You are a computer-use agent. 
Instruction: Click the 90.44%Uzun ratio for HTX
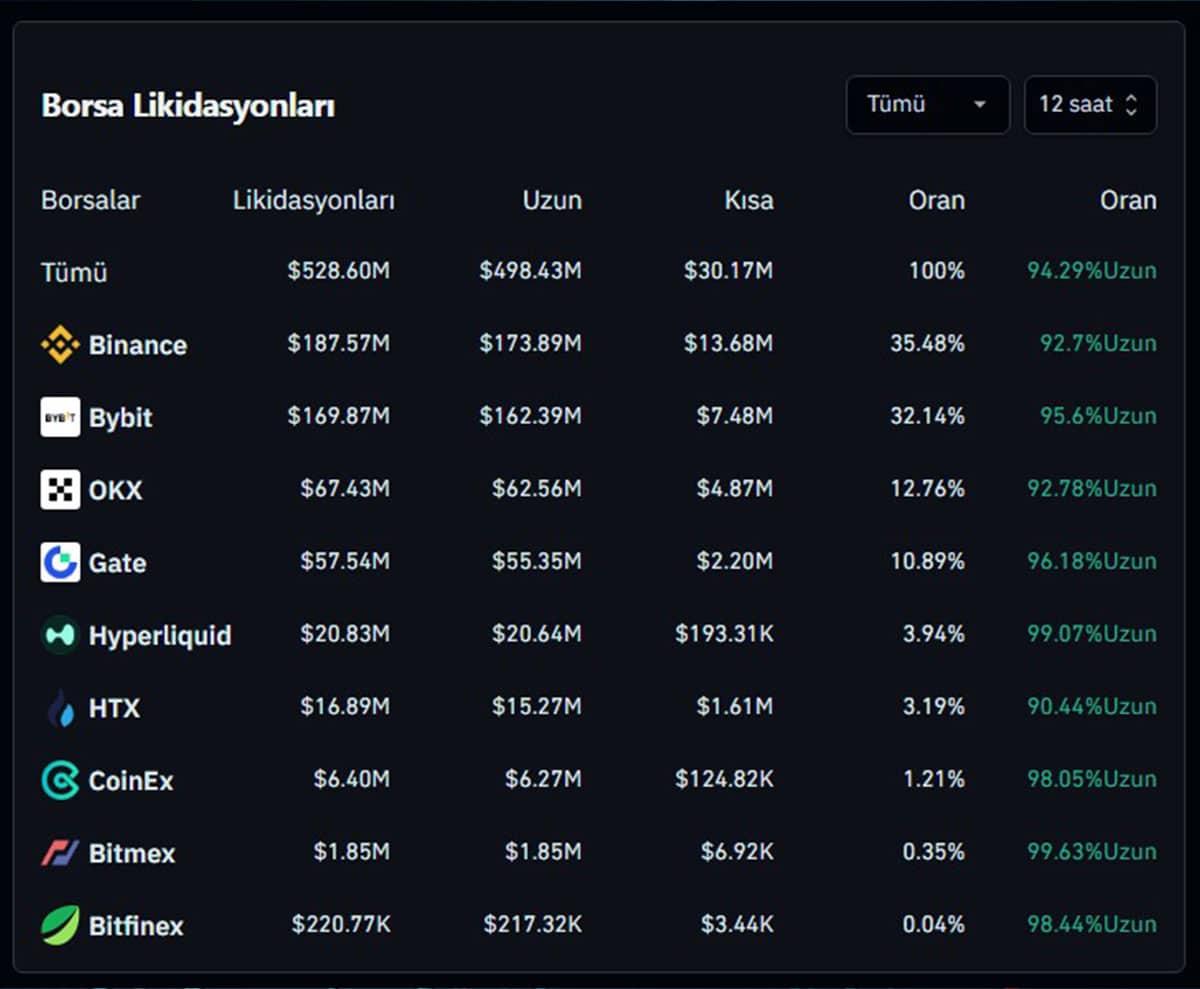coord(1092,707)
